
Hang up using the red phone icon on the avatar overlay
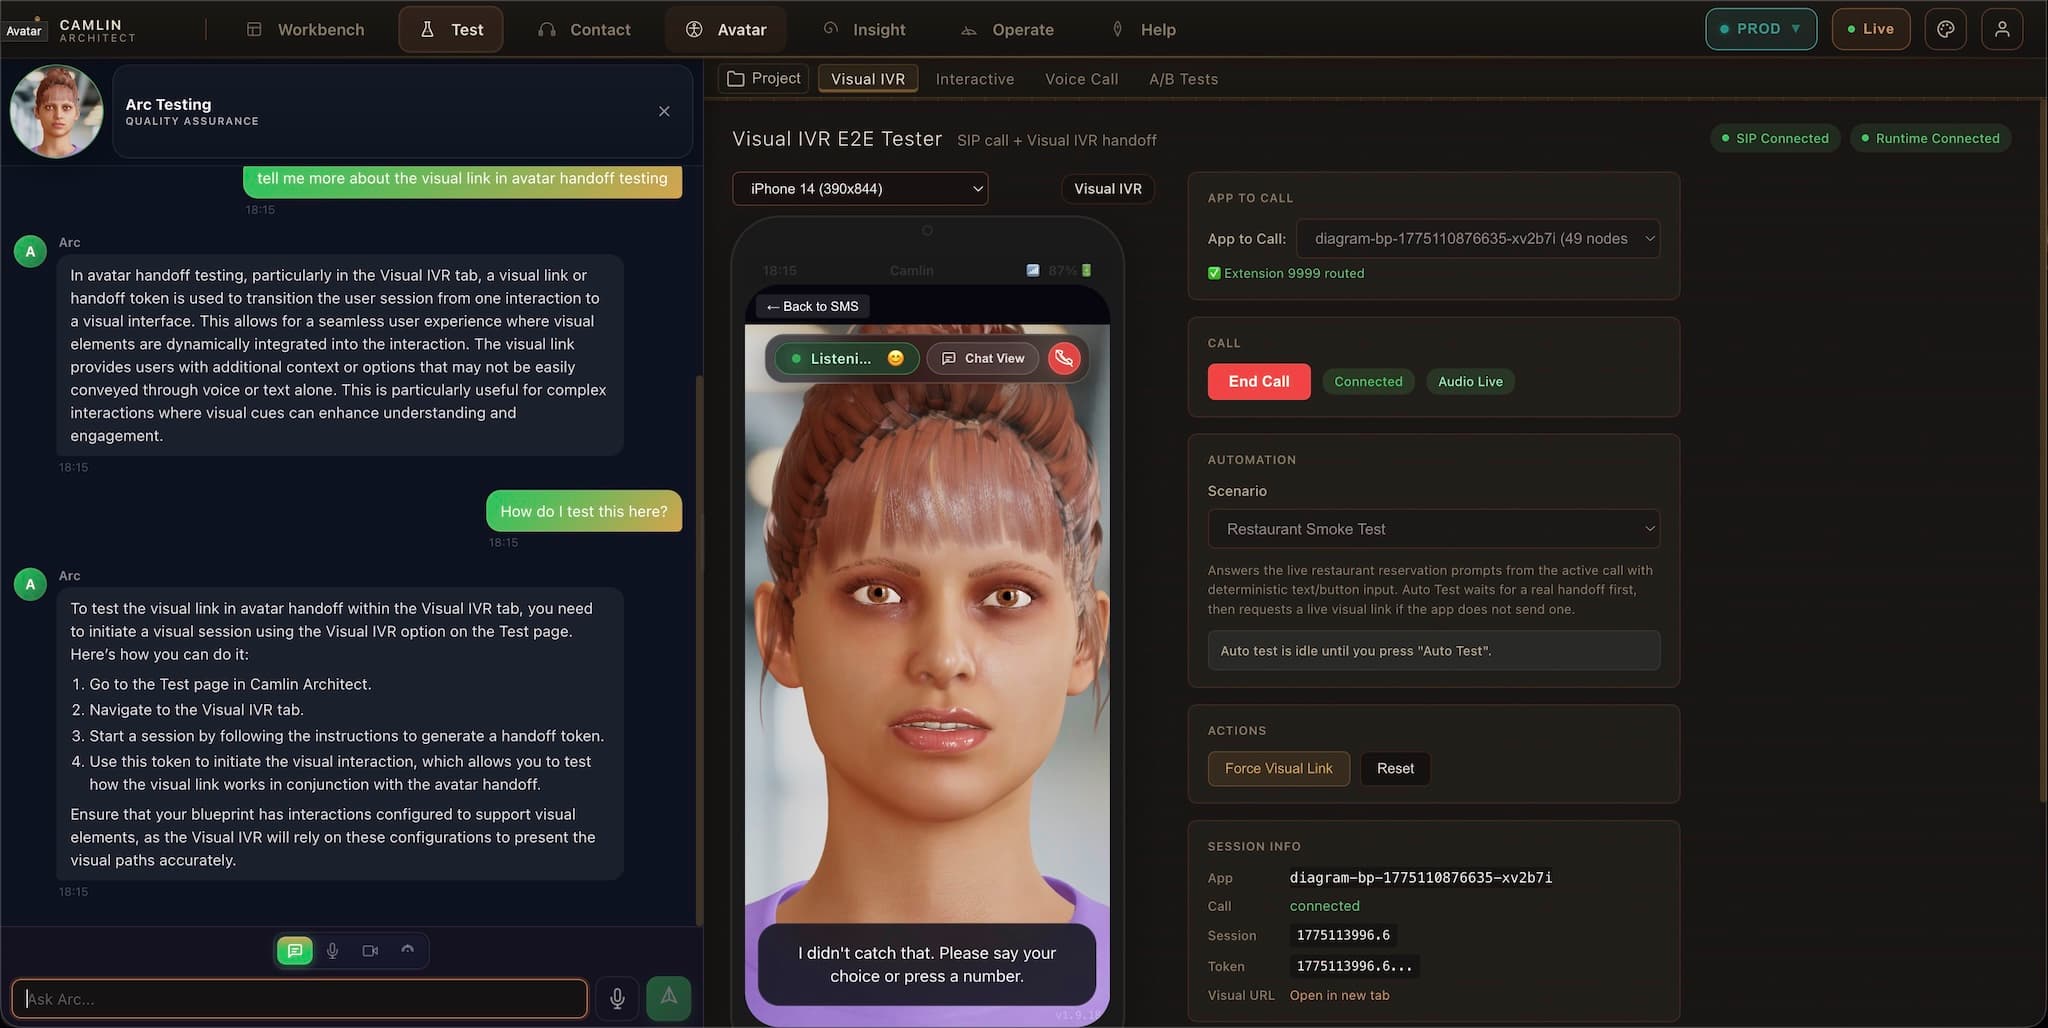[x=1063, y=358]
